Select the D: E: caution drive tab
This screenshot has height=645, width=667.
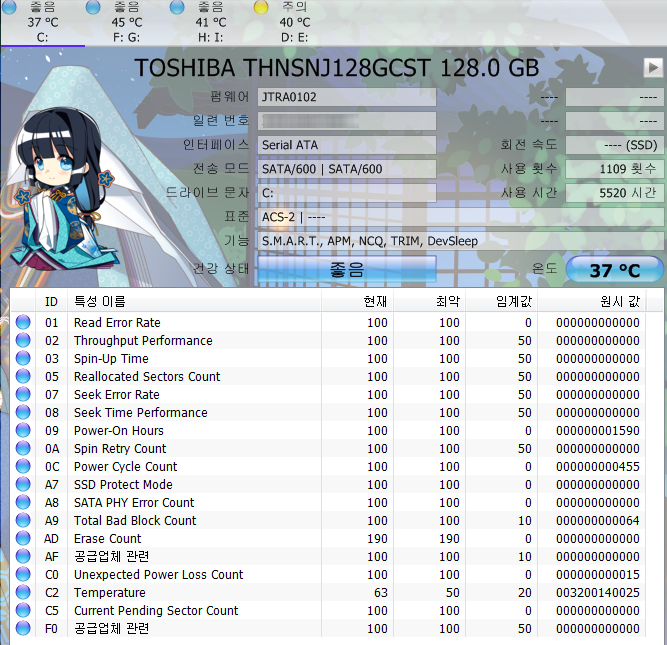click(294, 22)
